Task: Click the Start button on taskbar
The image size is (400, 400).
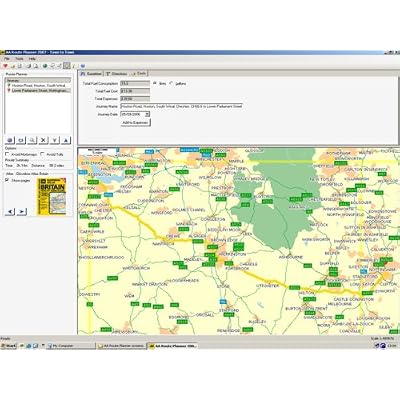Action: pyautogui.click(x=8, y=346)
